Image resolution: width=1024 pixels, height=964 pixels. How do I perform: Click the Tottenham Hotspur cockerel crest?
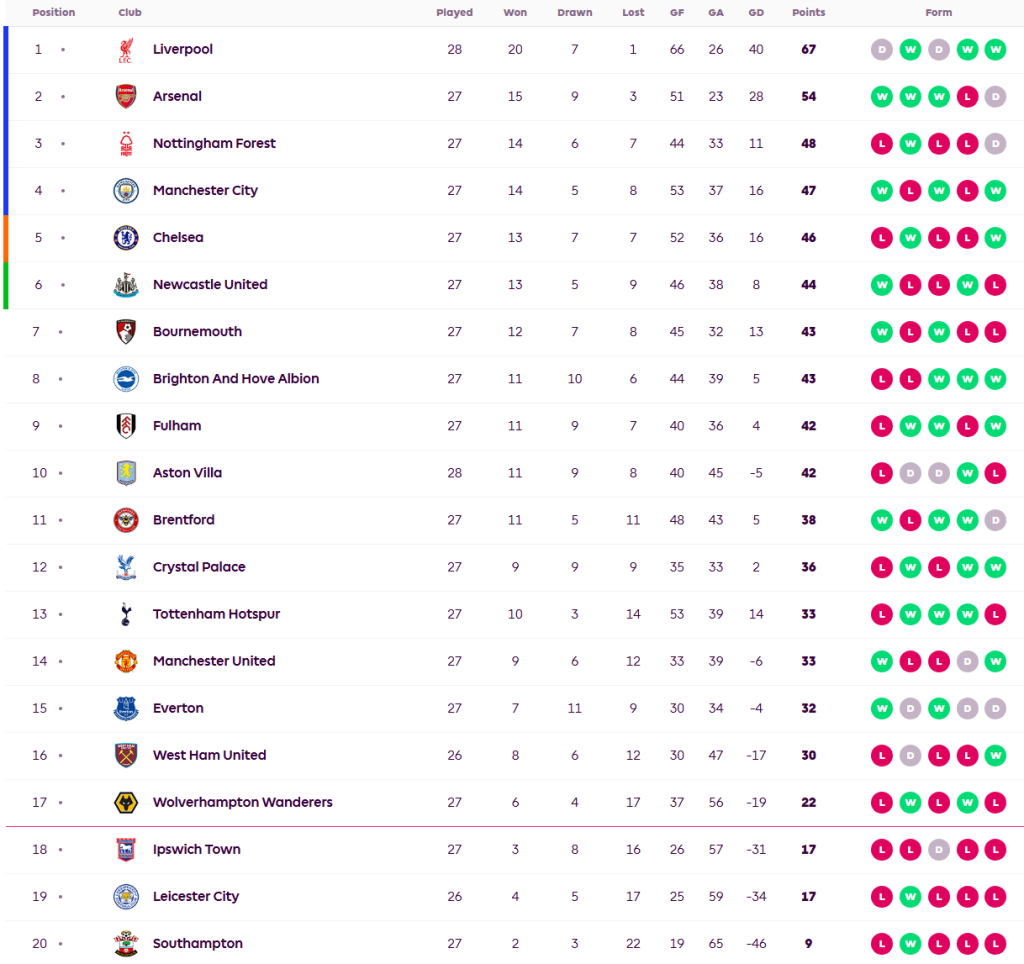pos(125,614)
